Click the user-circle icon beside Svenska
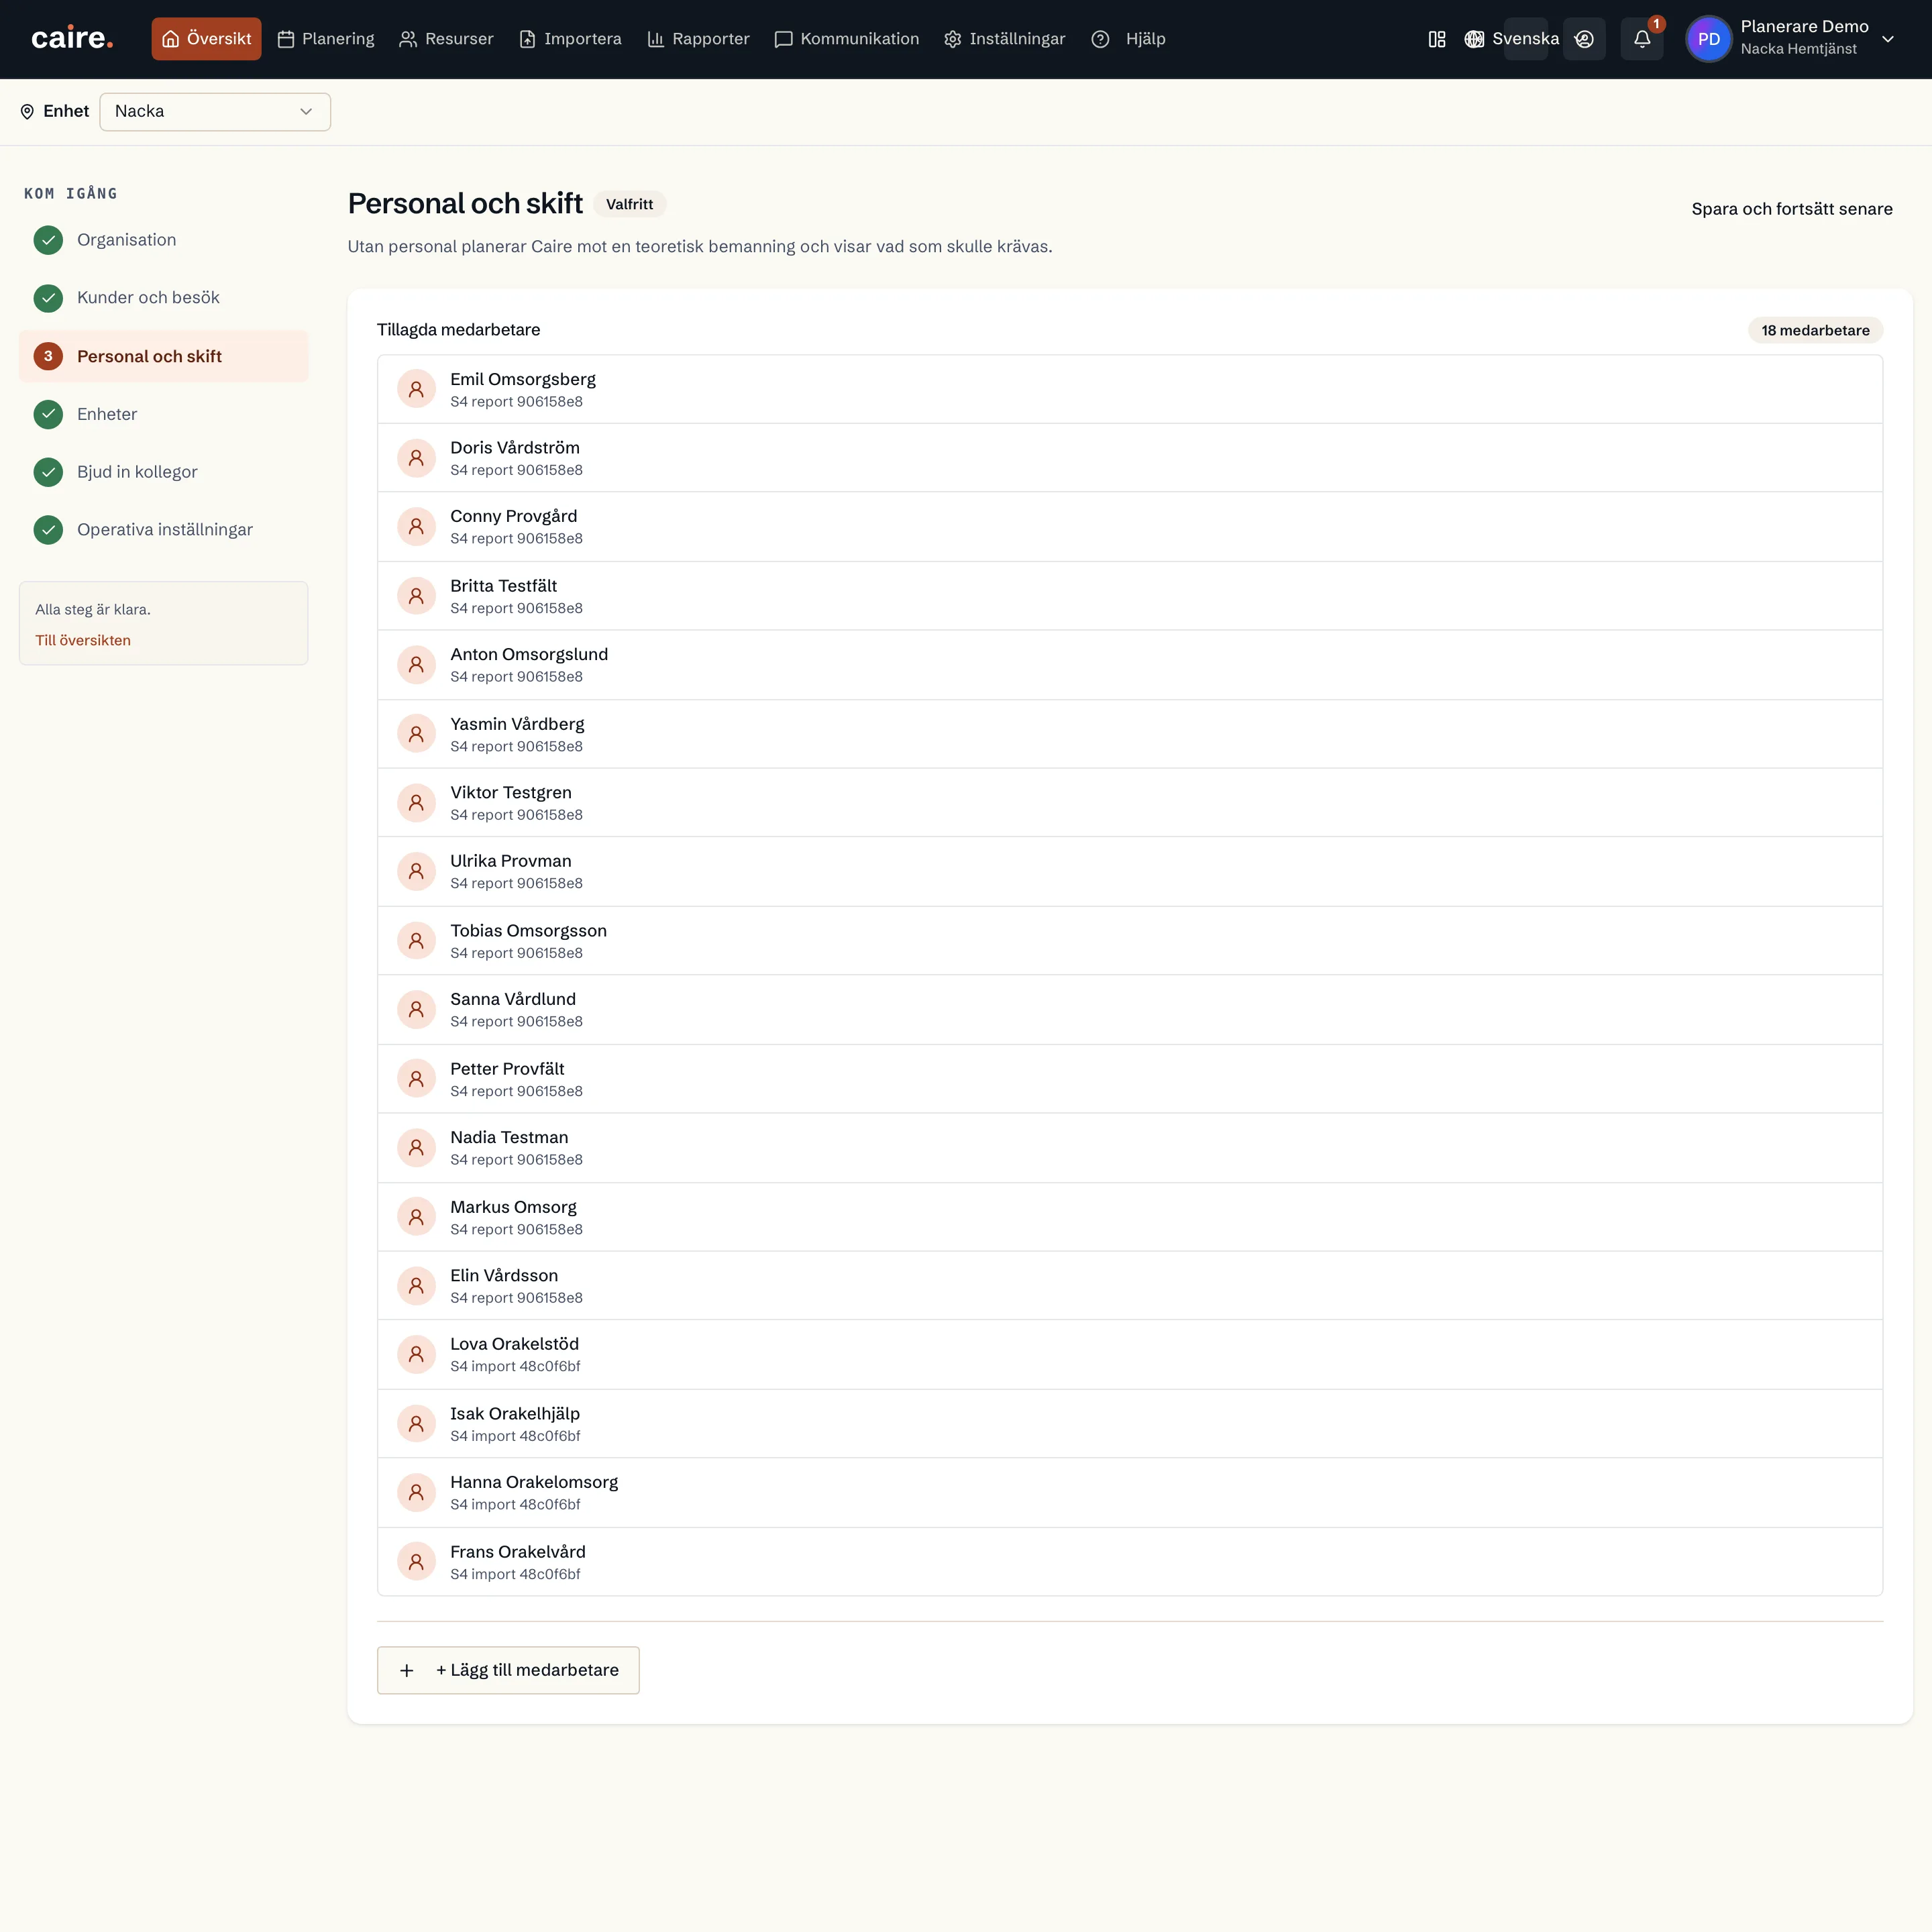Image resolution: width=1932 pixels, height=1932 pixels. [x=1584, y=39]
